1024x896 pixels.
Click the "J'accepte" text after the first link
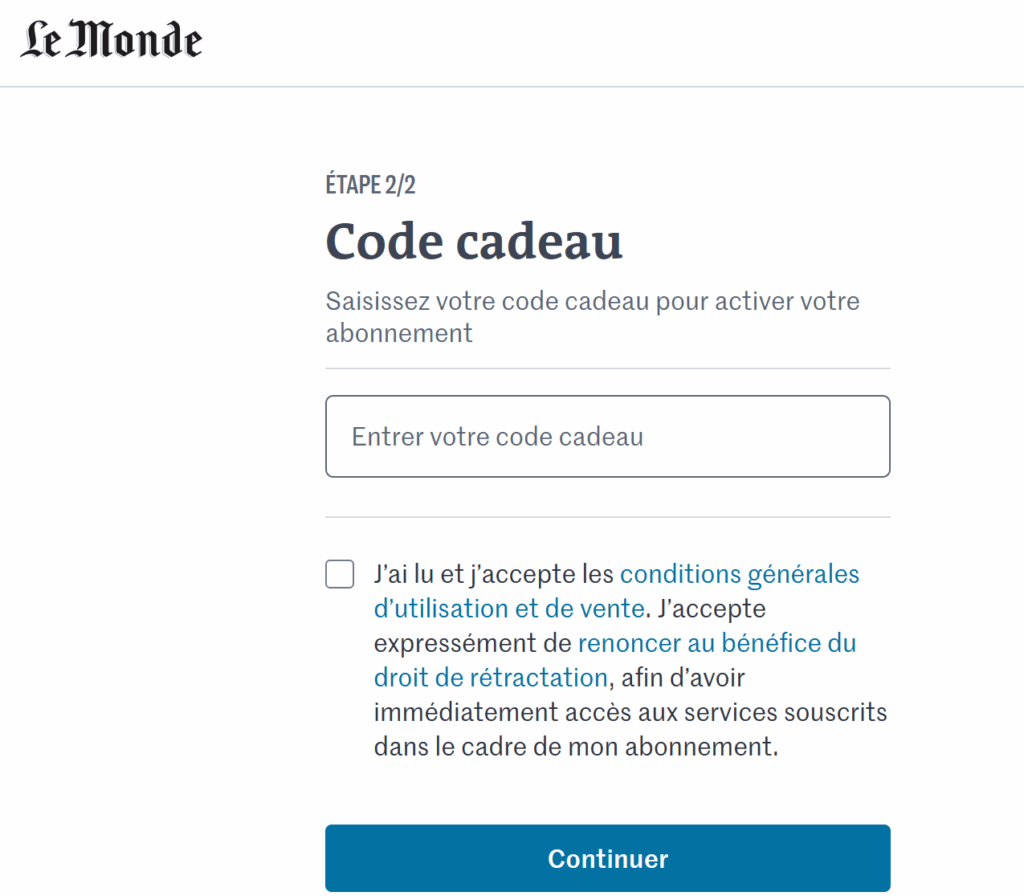click(712, 609)
